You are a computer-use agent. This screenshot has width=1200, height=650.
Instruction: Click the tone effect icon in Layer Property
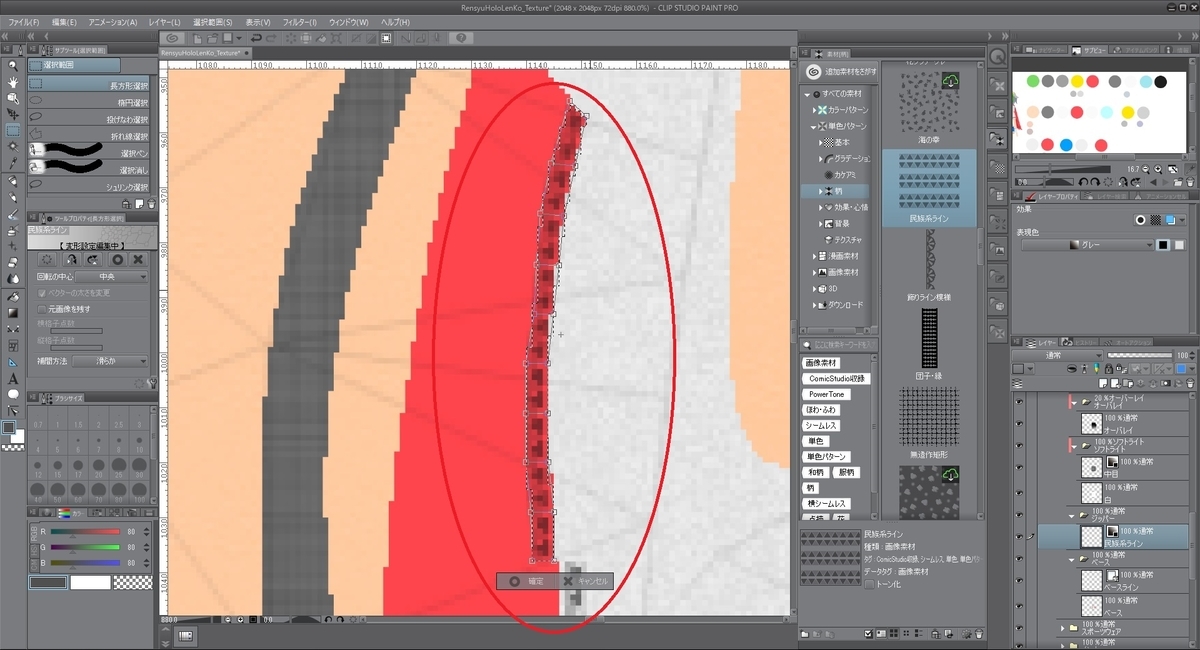click(x=1156, y=220)
